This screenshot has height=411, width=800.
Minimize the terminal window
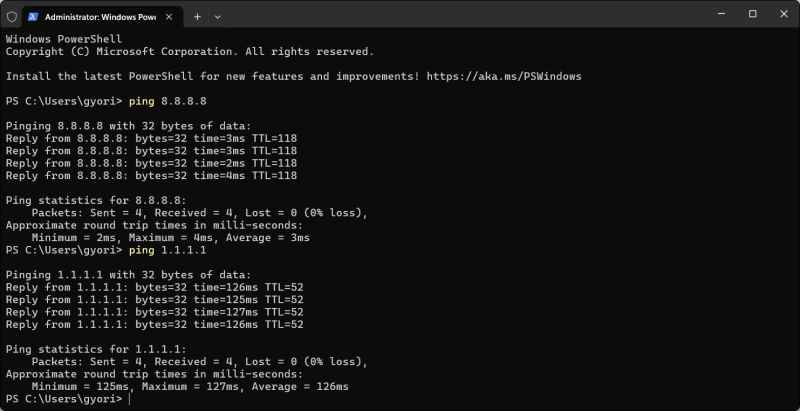coord(721,14)
